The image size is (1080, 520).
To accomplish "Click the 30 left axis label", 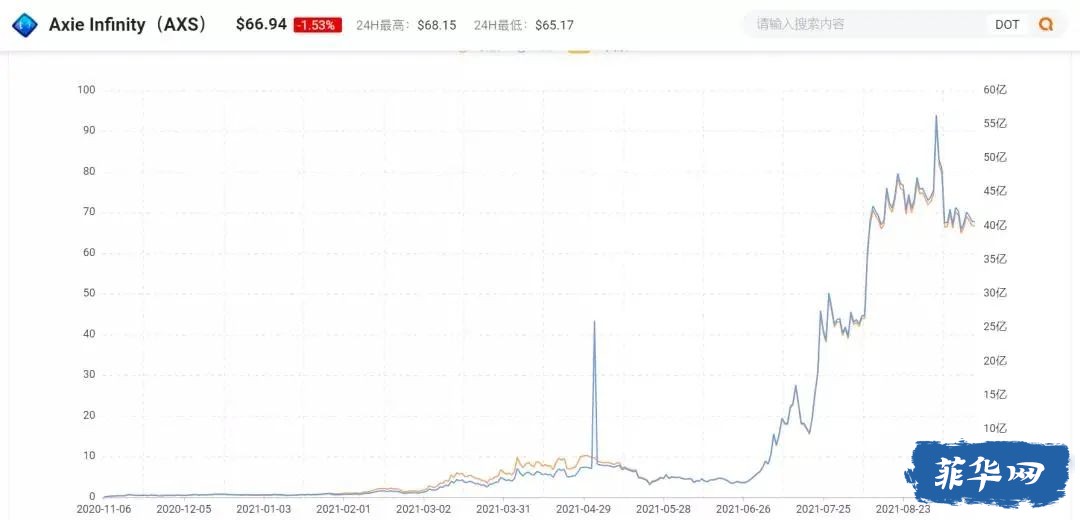I will point(90,375).
